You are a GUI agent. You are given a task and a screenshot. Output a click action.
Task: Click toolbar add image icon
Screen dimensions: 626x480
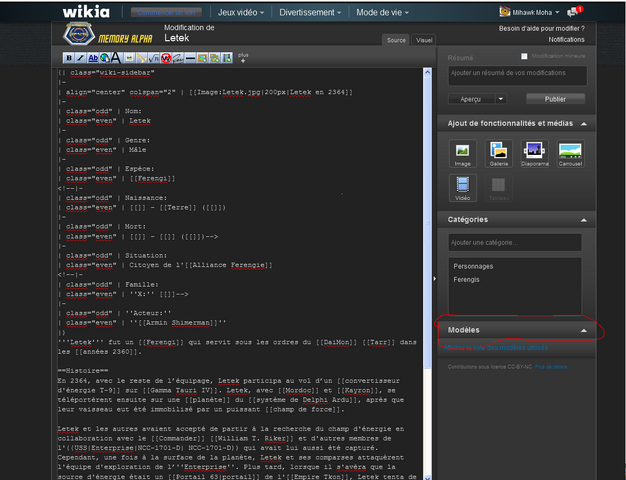(202, 58)
